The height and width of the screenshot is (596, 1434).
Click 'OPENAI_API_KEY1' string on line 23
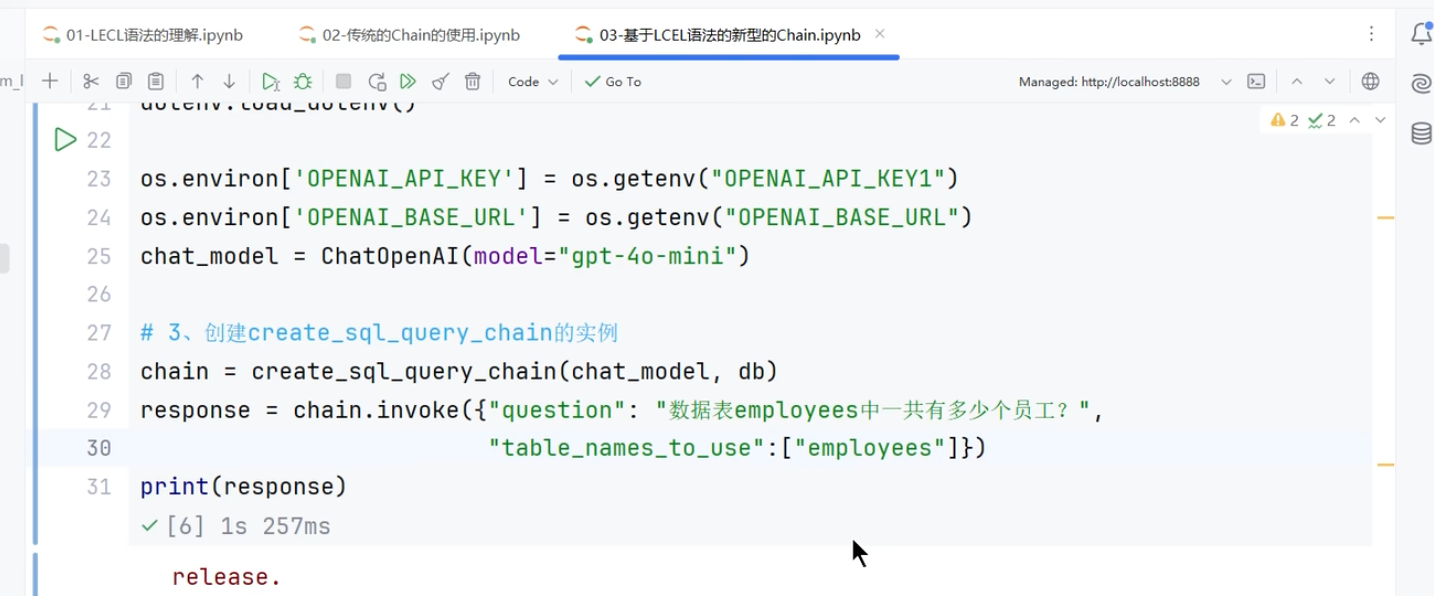point(827,179)
